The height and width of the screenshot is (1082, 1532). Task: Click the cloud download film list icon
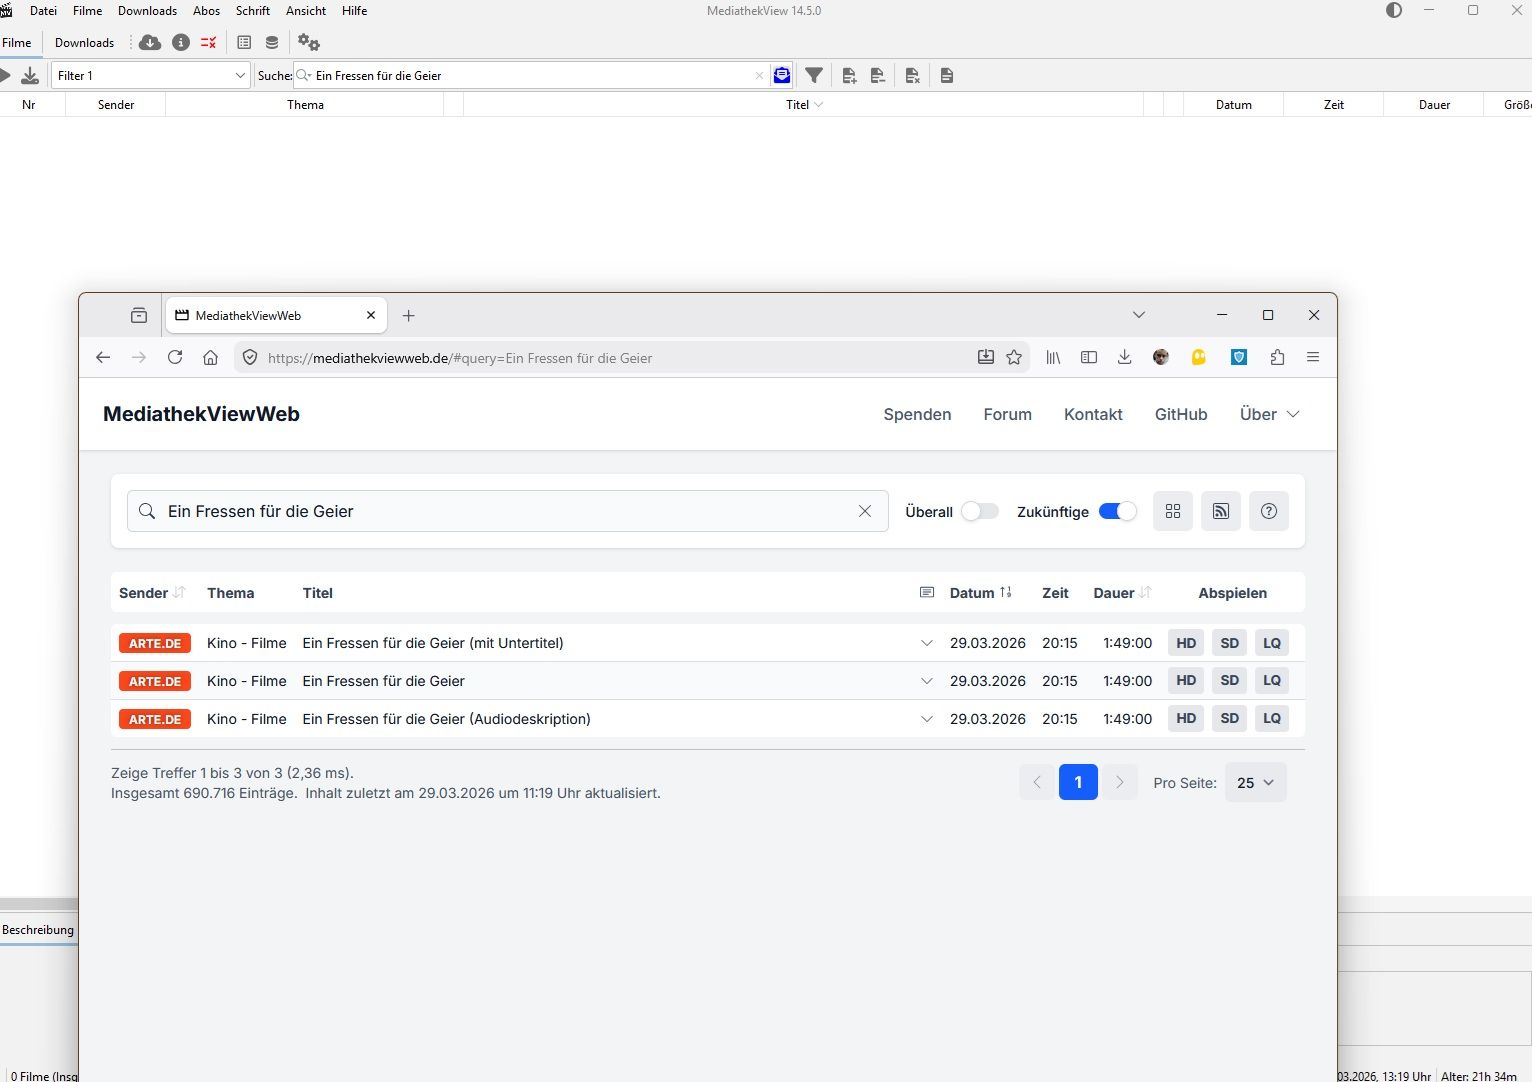(150, 43)
